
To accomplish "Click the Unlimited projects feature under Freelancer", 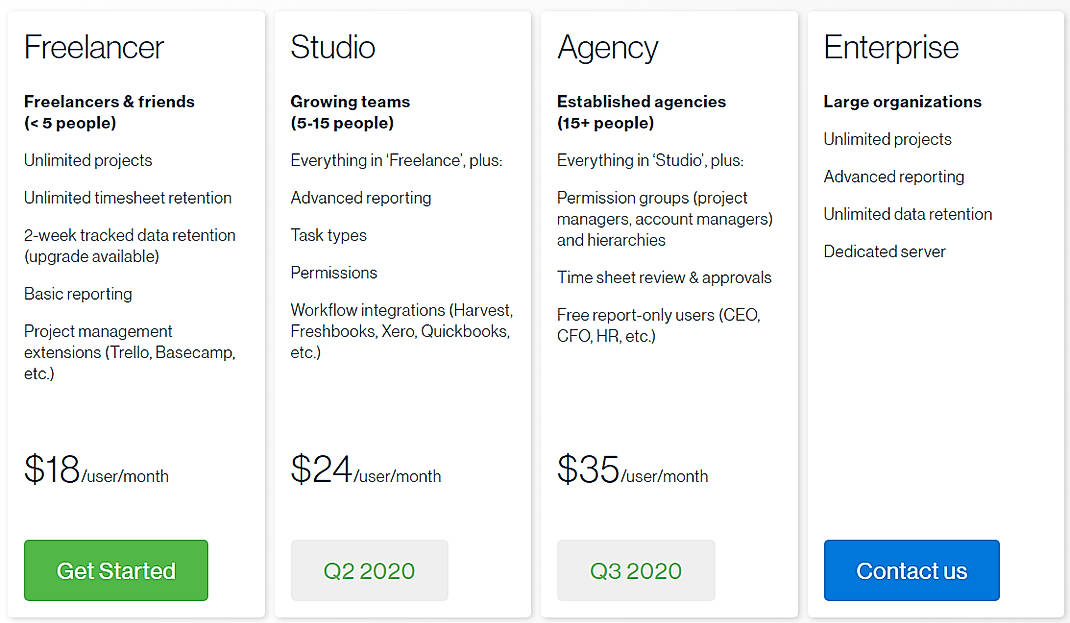I will (x=88, y=160).
